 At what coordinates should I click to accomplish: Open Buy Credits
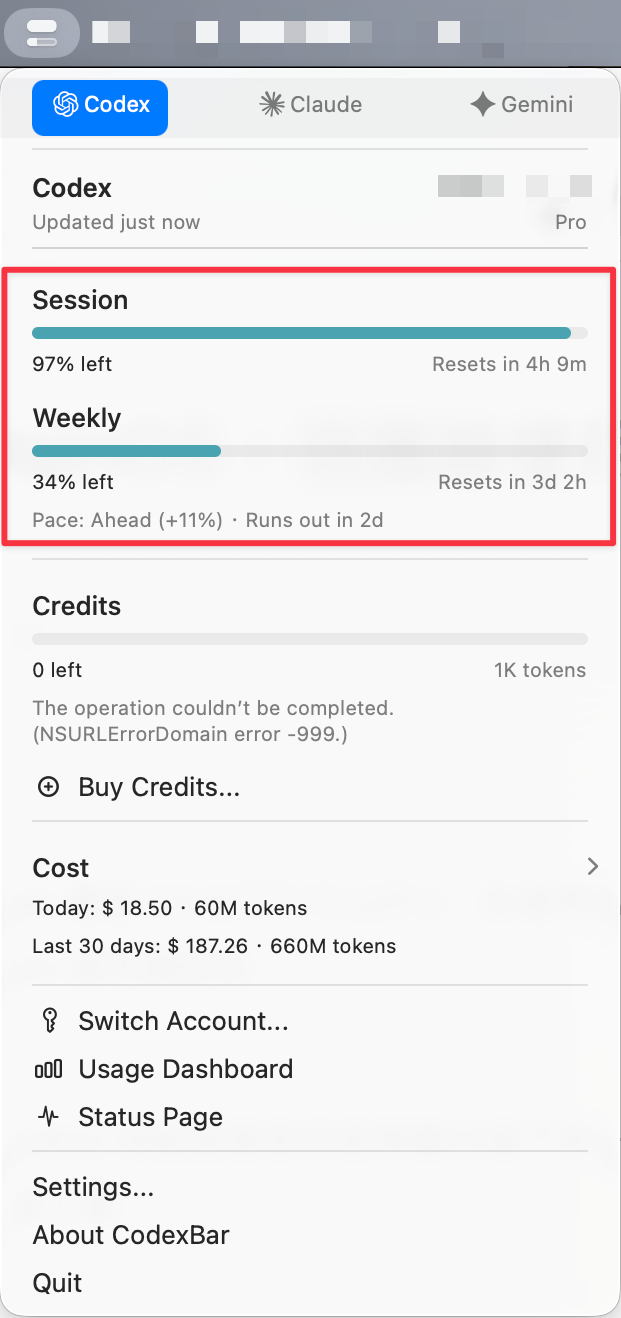pos(158,787)
